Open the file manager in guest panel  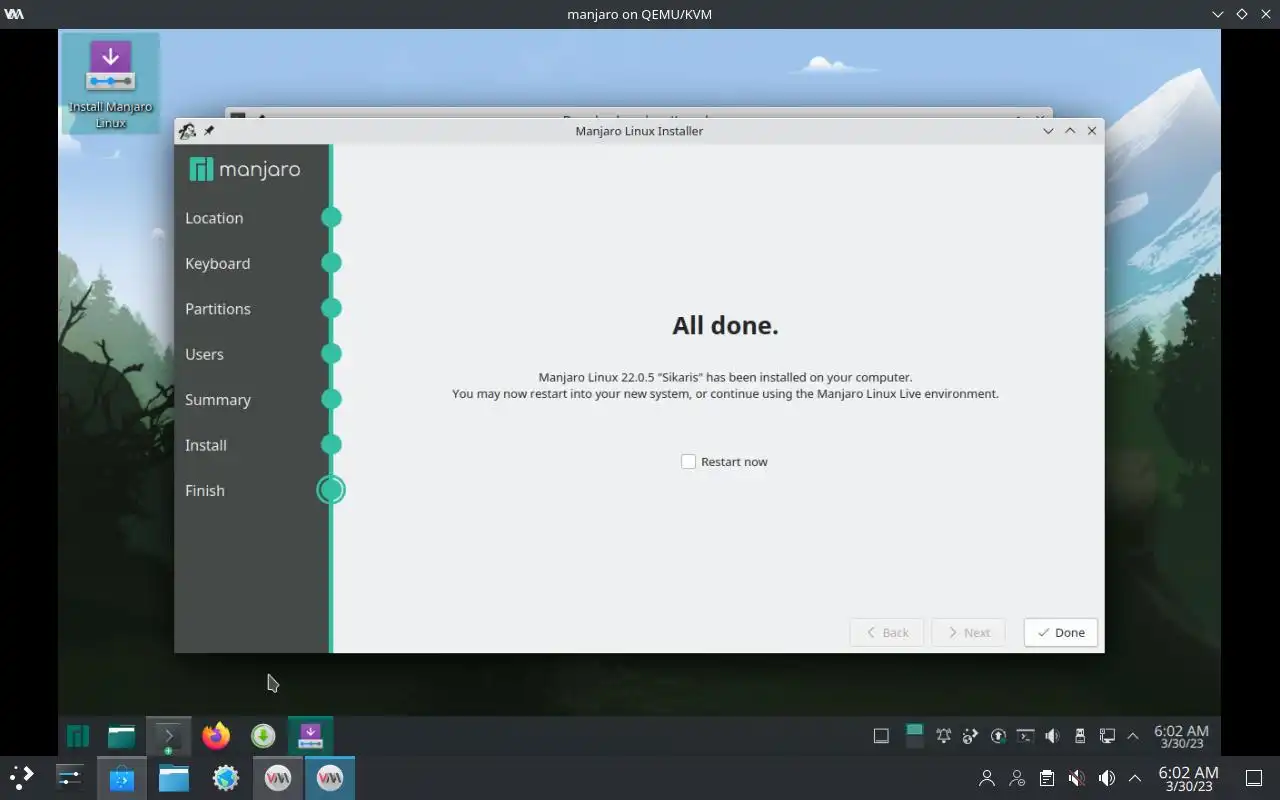click(x=122, y=737)
